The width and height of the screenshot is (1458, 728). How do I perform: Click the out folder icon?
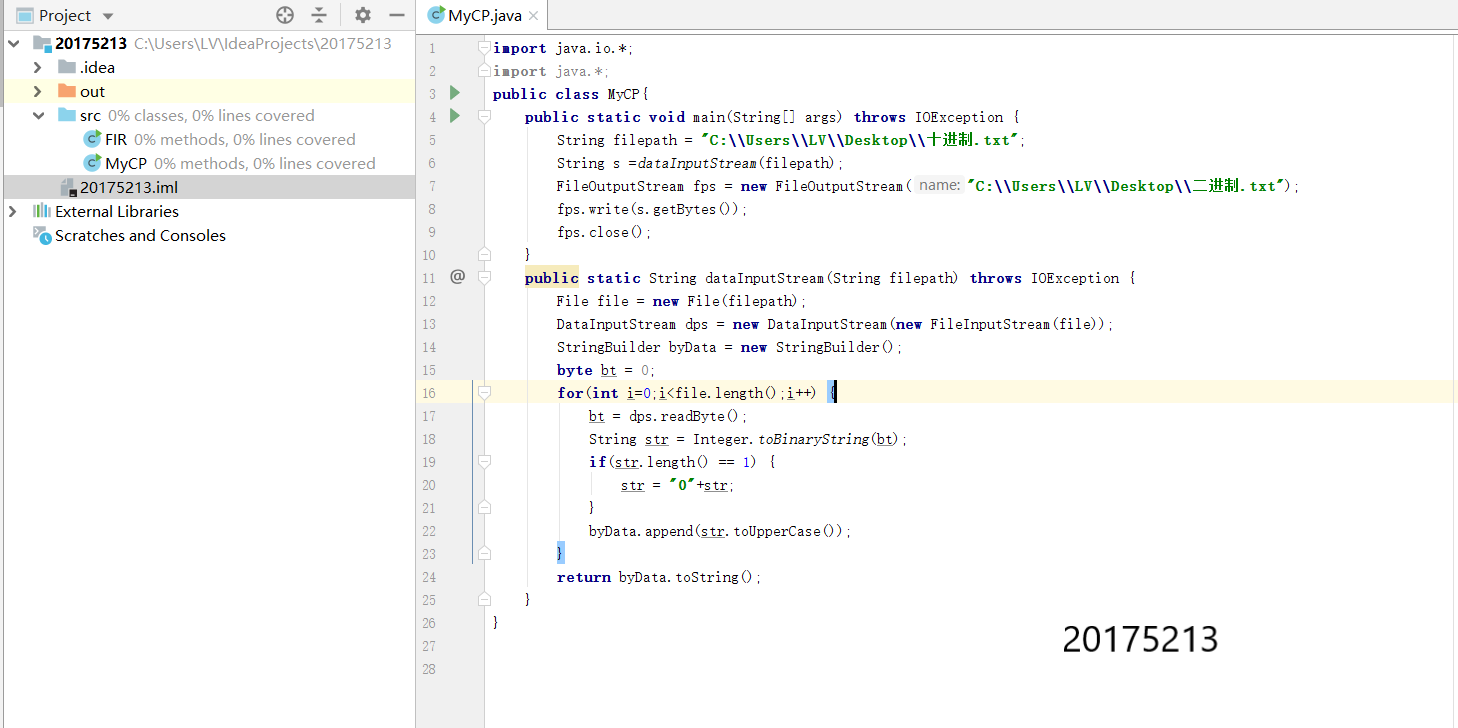coord(67,91)
